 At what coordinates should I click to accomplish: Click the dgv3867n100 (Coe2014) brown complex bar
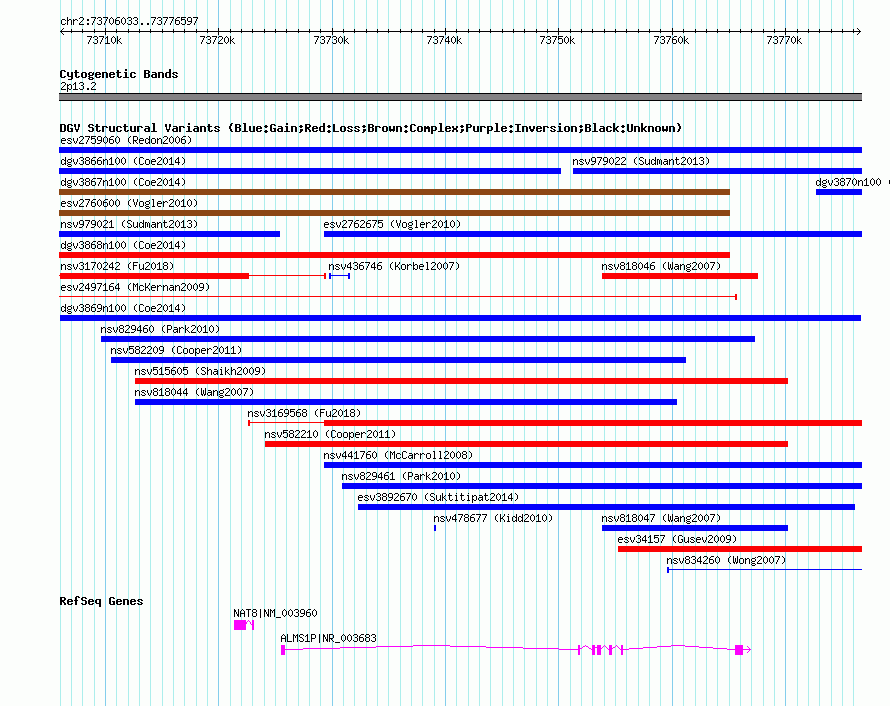click(x=394, y=192)
